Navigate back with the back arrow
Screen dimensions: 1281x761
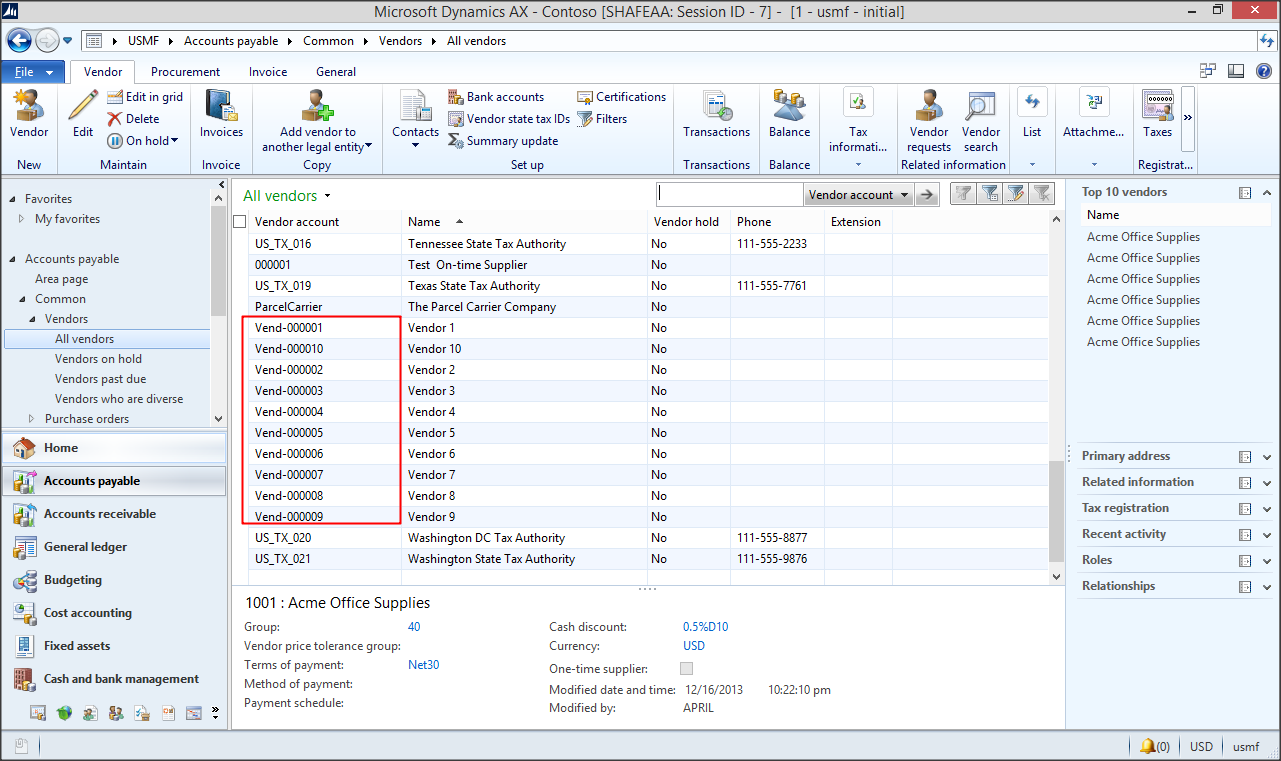(19, 40)
